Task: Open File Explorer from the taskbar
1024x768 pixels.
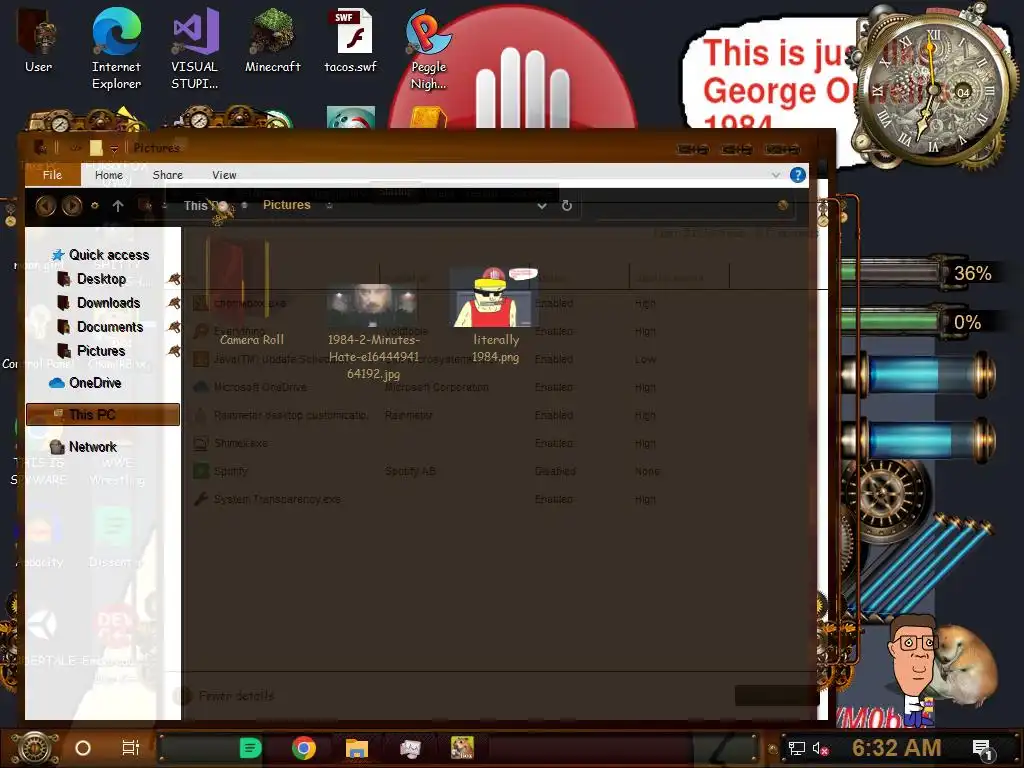Action: (357, 748)
